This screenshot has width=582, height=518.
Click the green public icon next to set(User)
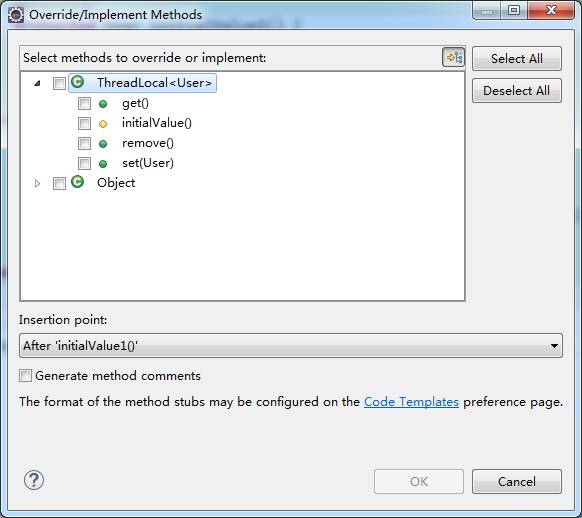103,164
